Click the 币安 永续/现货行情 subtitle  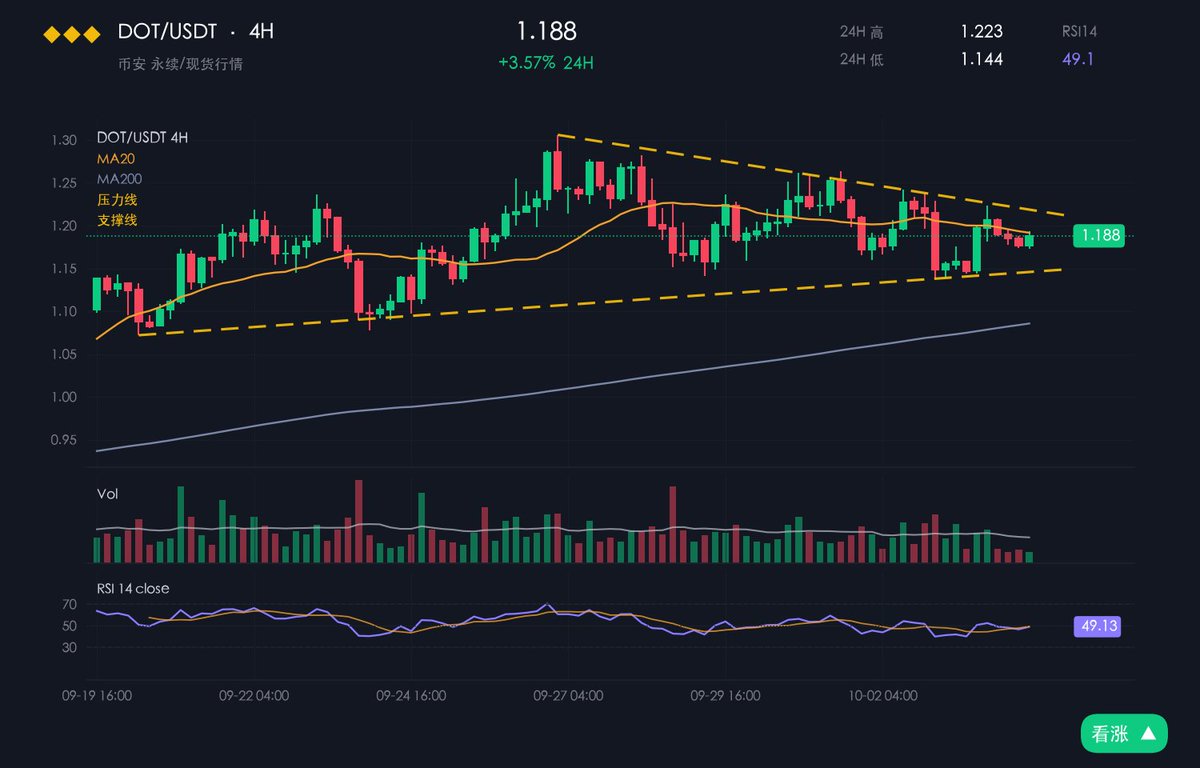tap(180, 64)
